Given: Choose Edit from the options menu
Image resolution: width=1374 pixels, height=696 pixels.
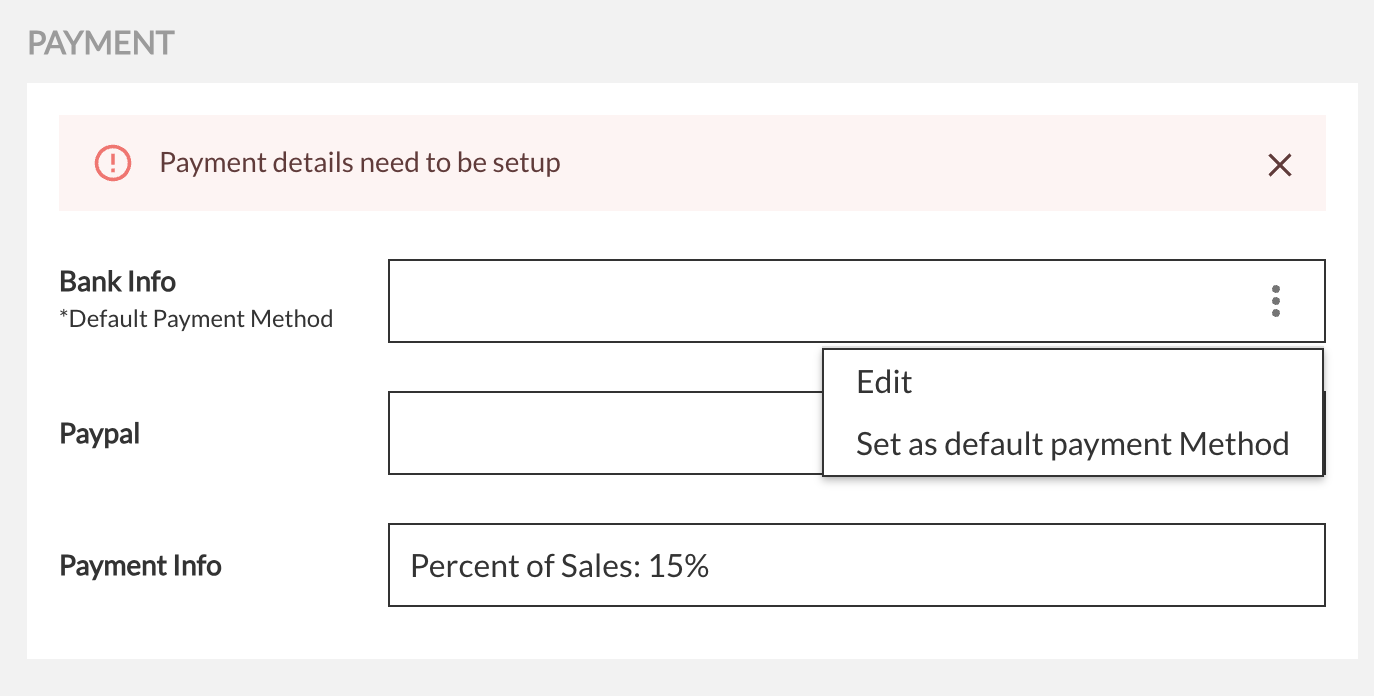Looking at the screenshot, I should pos(885,382).
